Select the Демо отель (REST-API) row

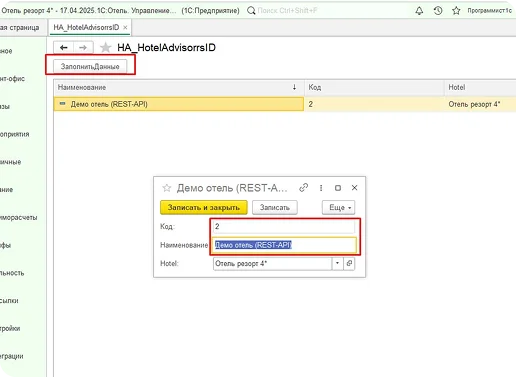pos(178,104)
